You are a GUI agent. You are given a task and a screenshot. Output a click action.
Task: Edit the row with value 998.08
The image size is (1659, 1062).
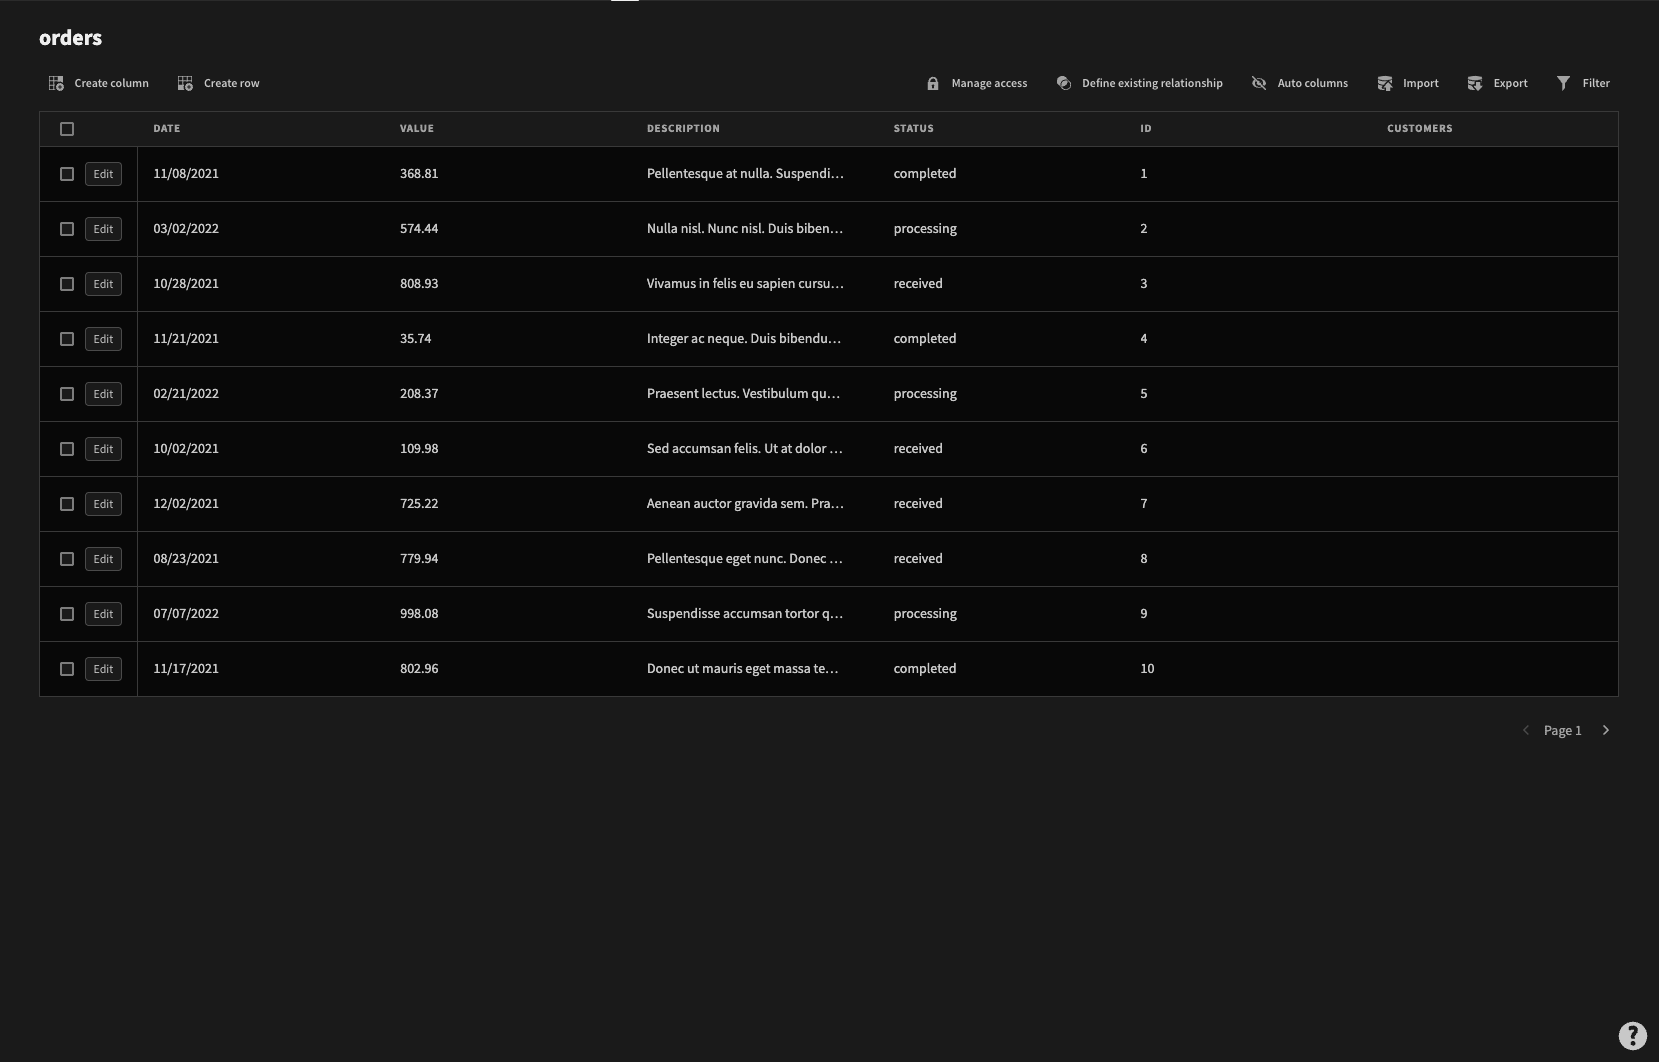[103, 614]
